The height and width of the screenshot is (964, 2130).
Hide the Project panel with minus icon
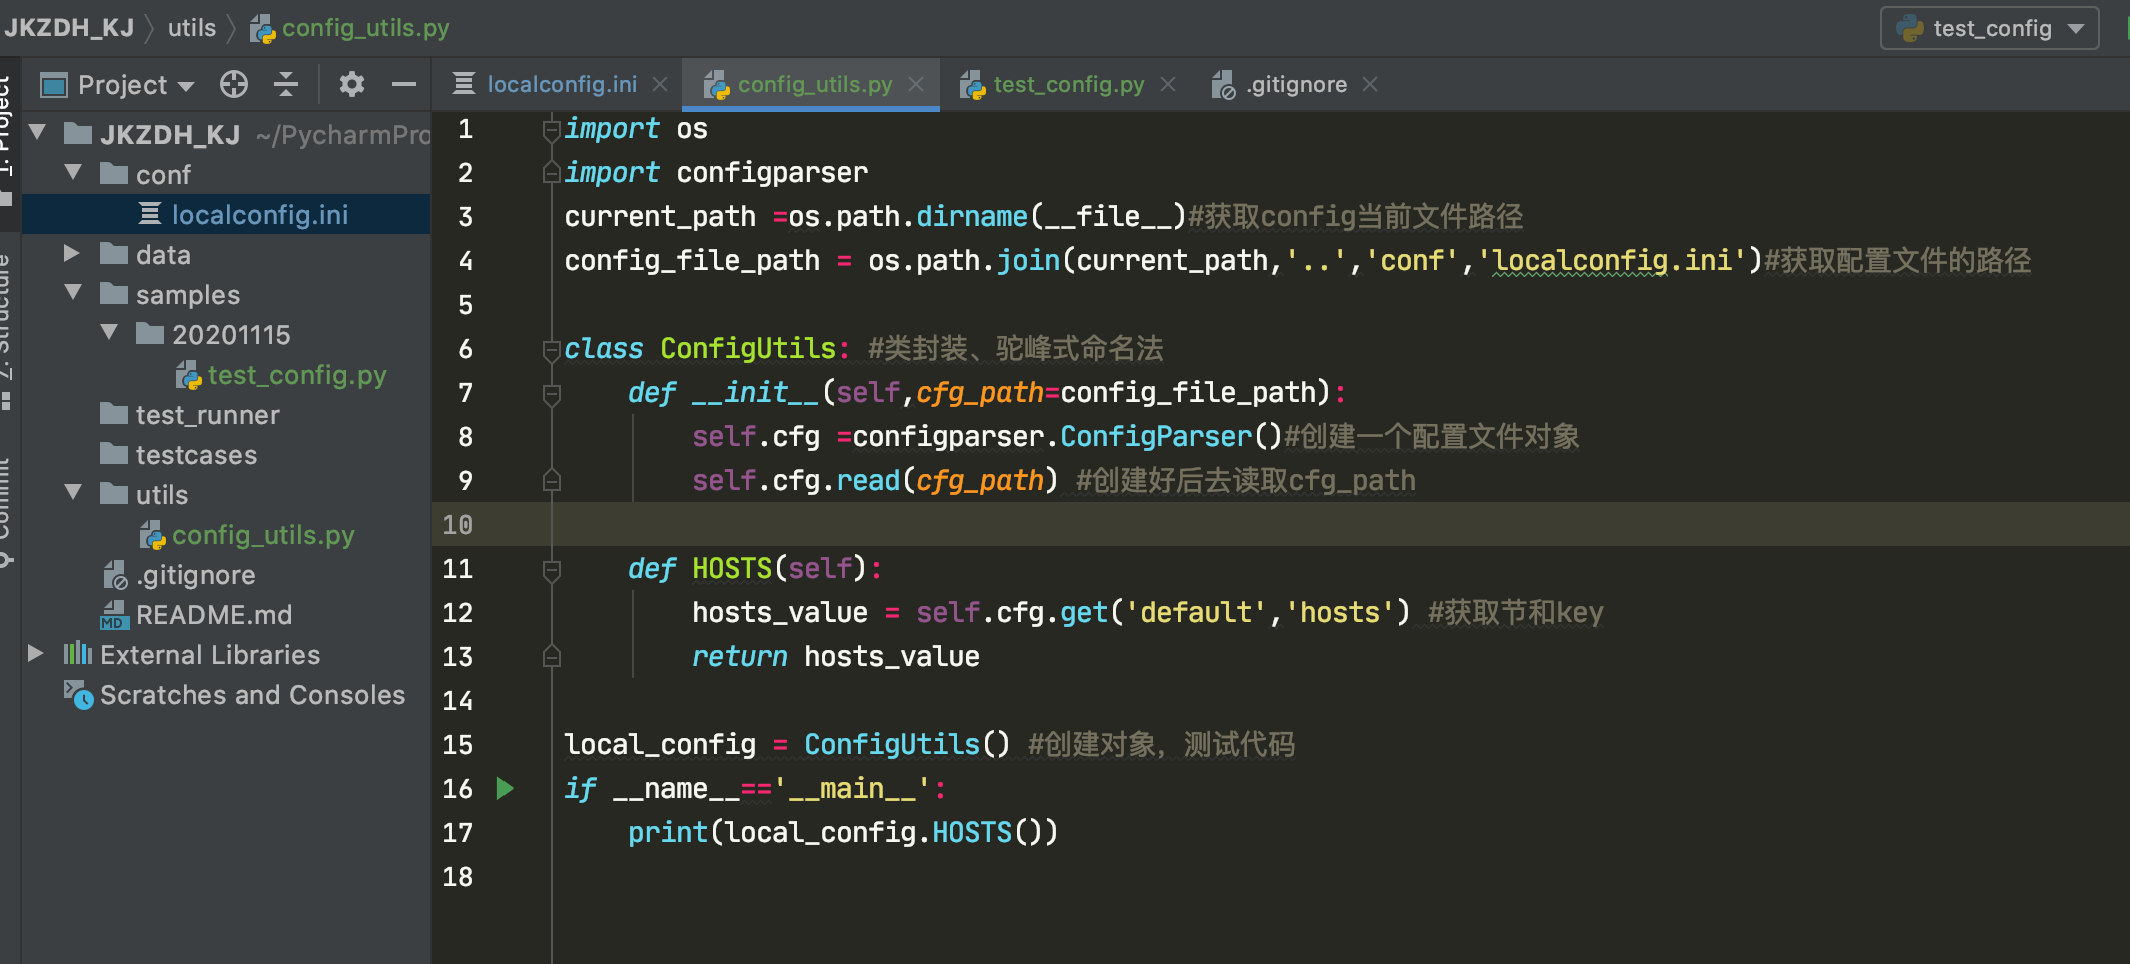coord(404,85)
